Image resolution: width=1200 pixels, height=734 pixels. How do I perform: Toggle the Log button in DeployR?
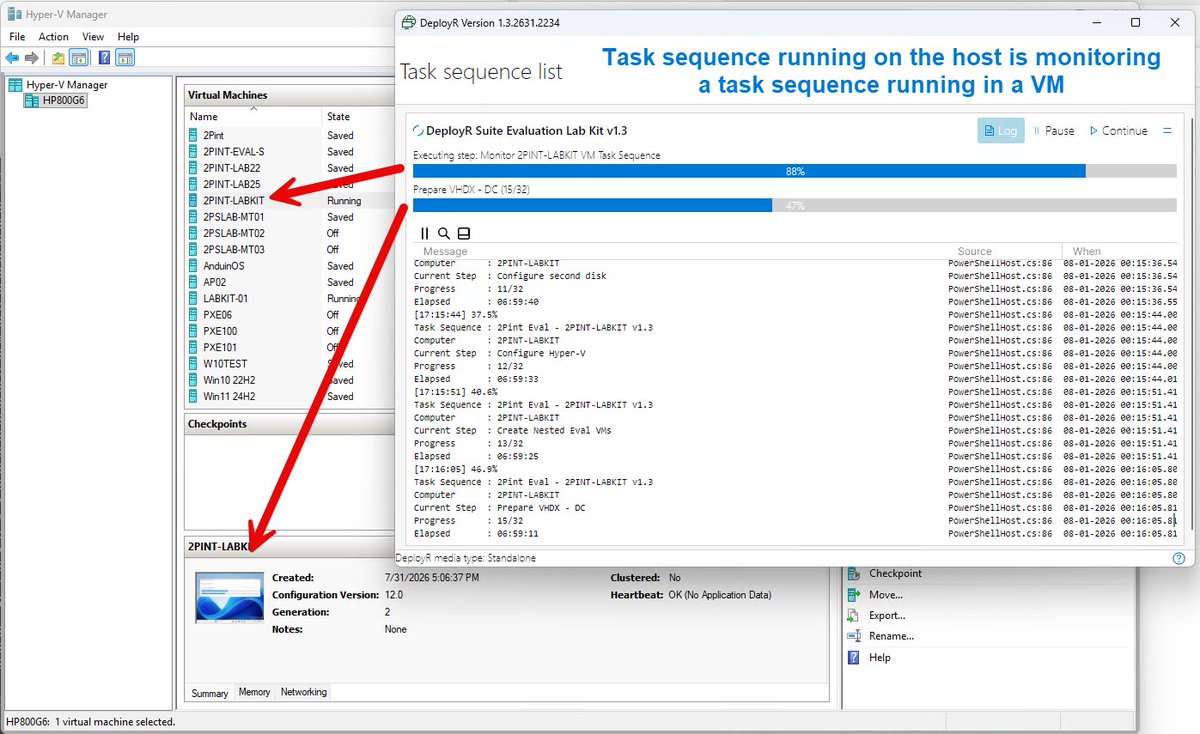coord(1000,131)
